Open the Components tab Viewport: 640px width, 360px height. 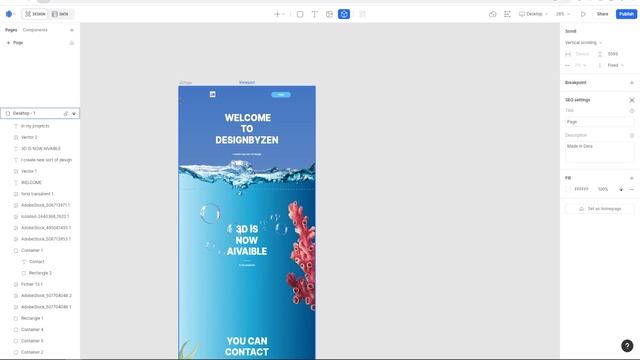35,30
